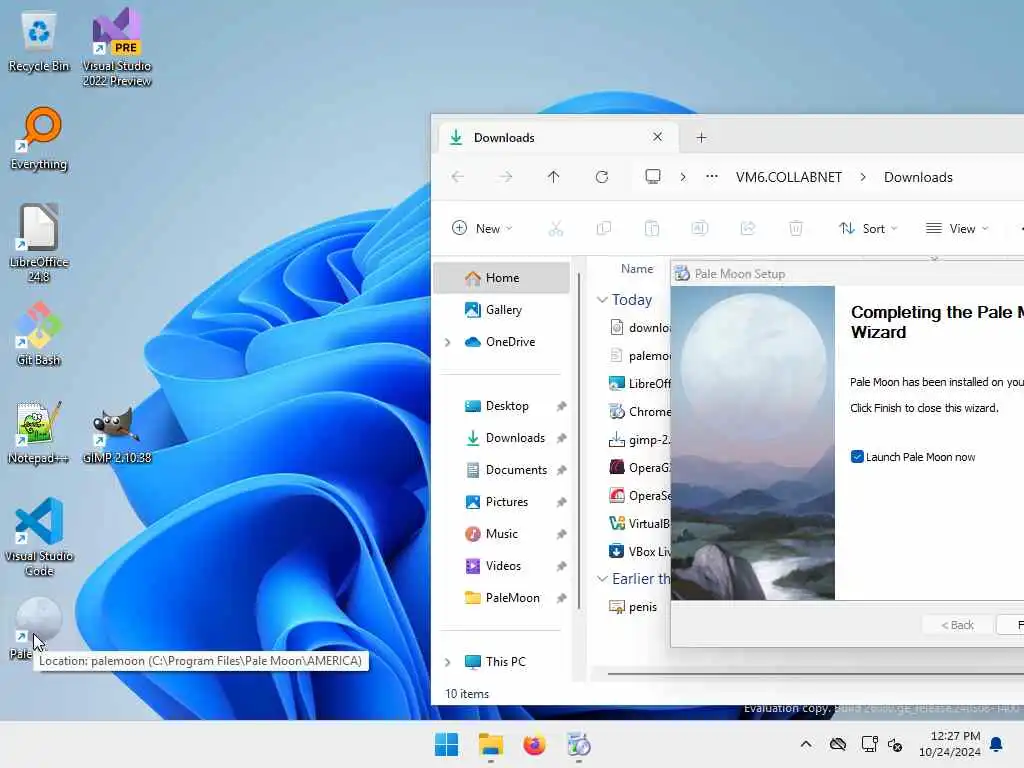This screenshot has height=768, width=1024.
Task: Refresh the Downloads folder view
Action: coord(601,177)
